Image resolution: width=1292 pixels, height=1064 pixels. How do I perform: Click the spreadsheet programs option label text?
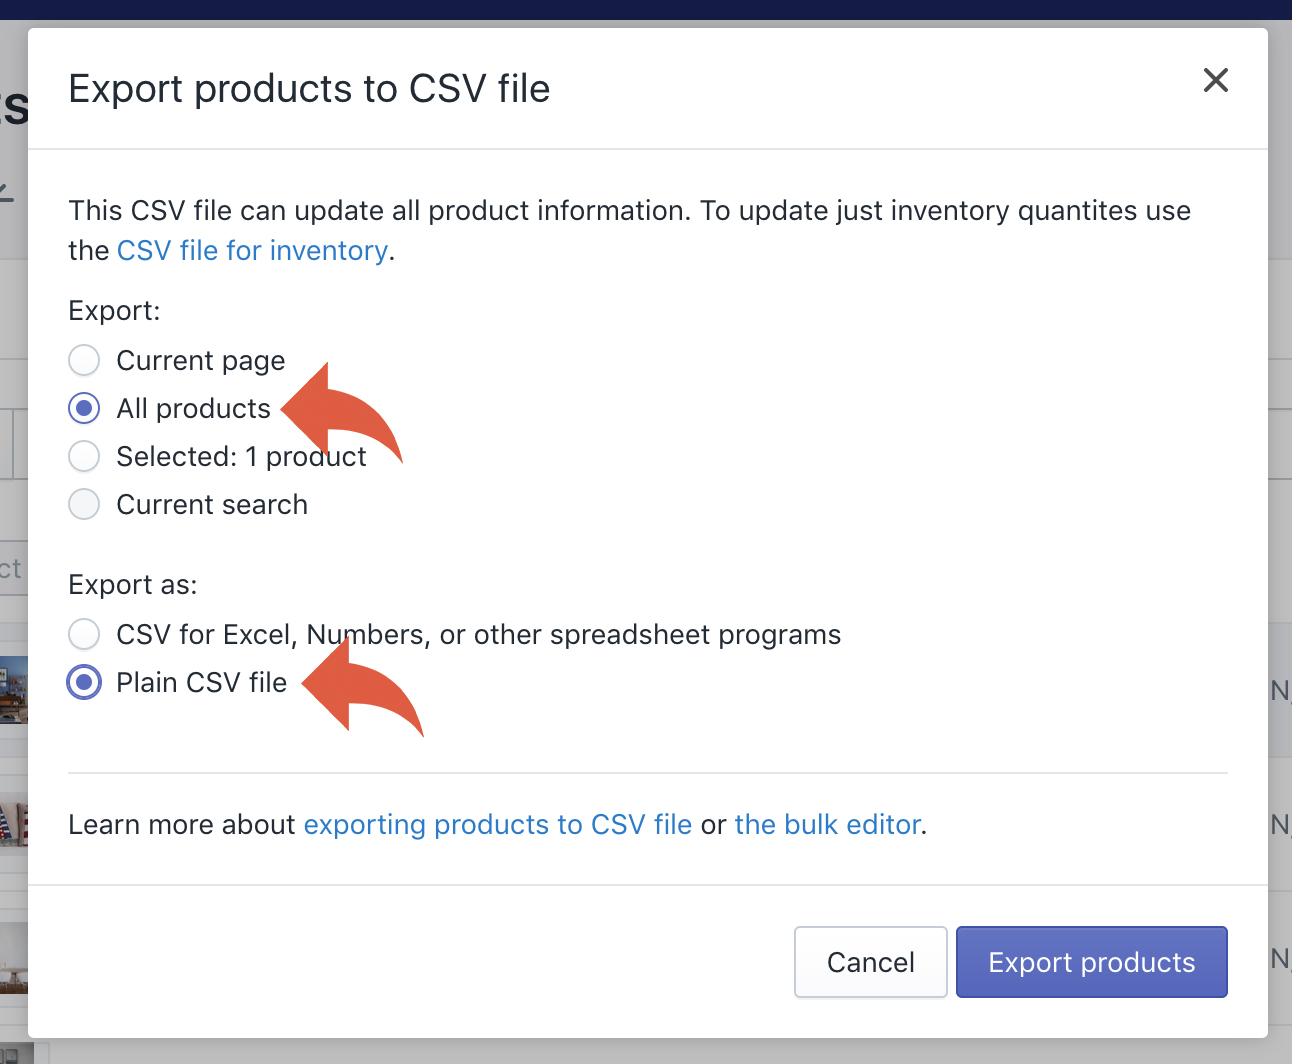coord(478,634)
